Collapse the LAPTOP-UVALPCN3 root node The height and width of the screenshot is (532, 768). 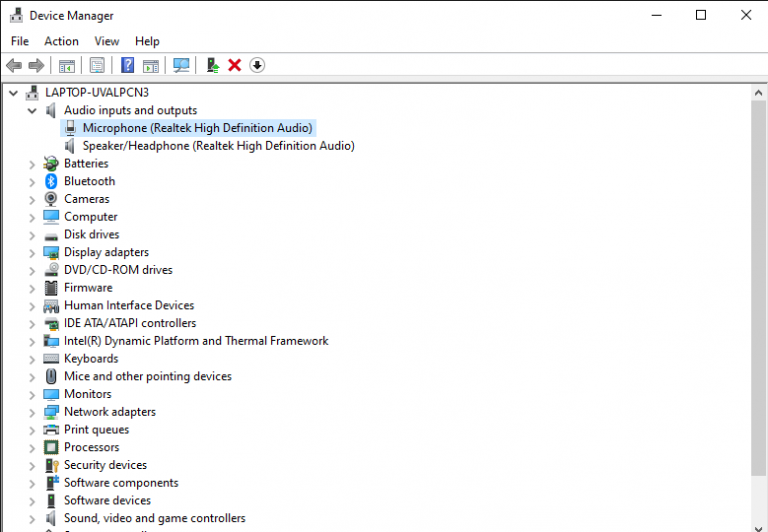13,93
